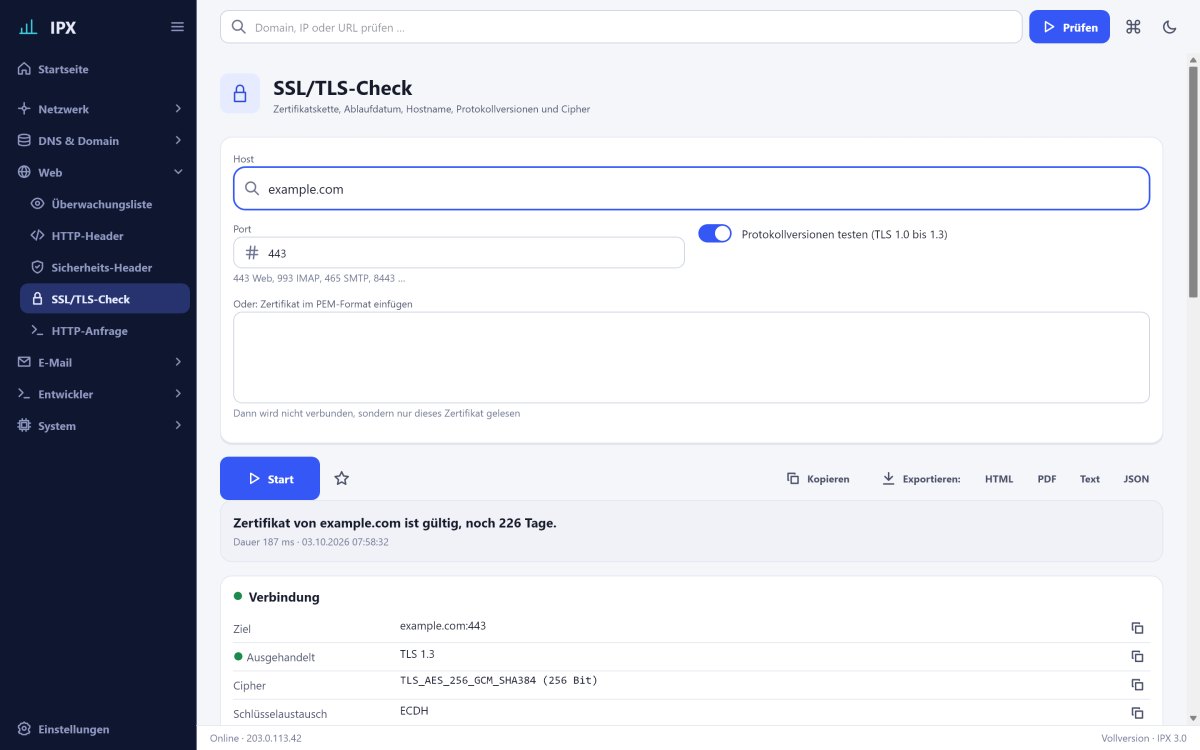The width and height of the screenshot is (1200, 750).
Task: Click TLS_AES_256_GCM_SHA384 cipher value
Action: coord(498,680)
